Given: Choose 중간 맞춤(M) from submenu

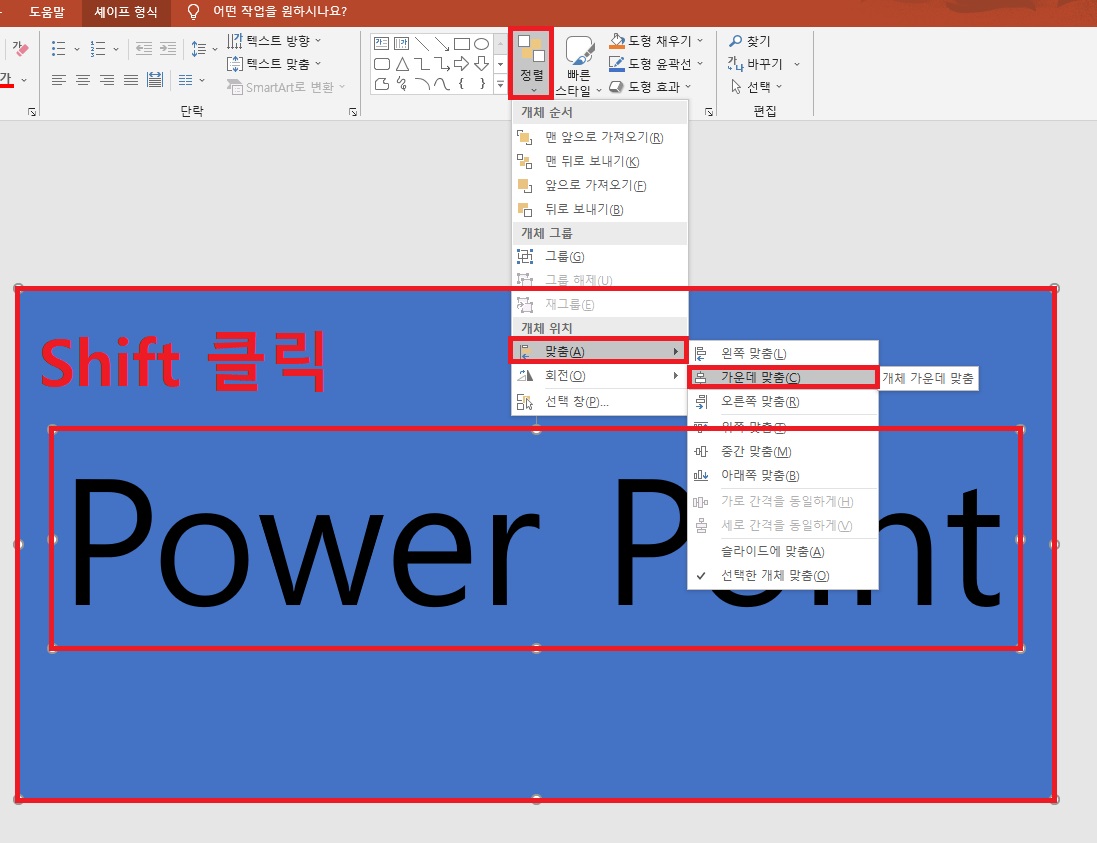Looking at the screenshot, I should click(783, 451).
